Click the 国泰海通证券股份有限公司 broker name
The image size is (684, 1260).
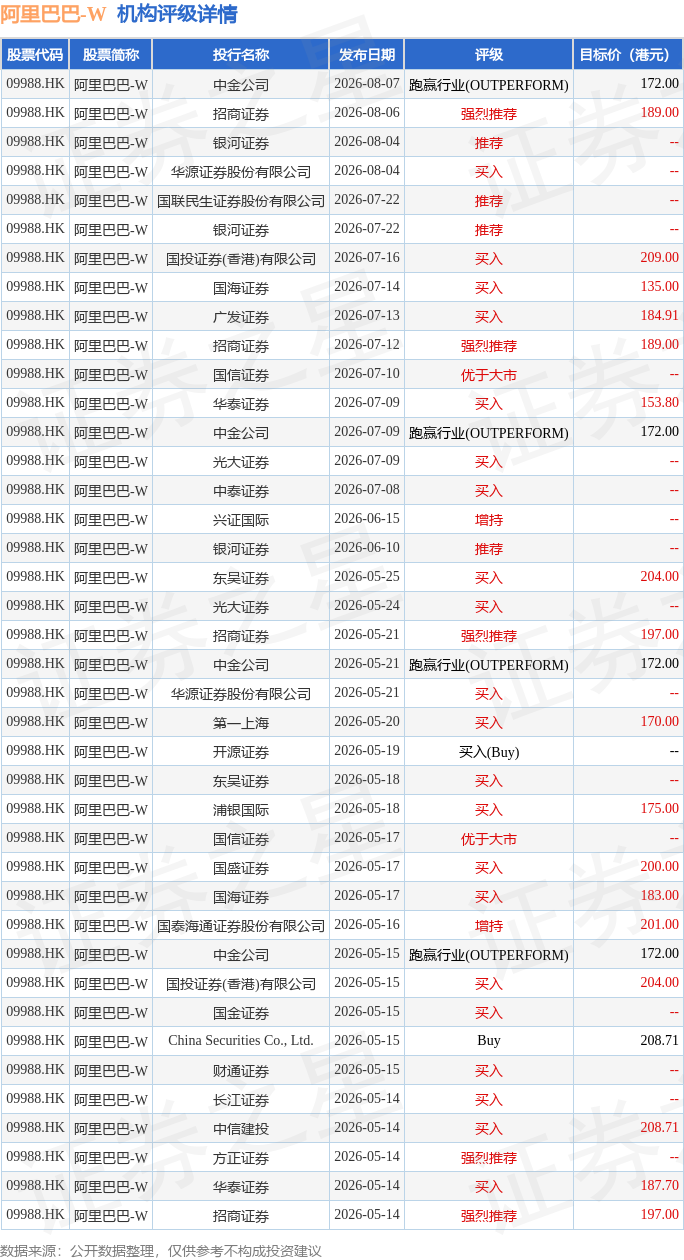(x=241, y=926)
